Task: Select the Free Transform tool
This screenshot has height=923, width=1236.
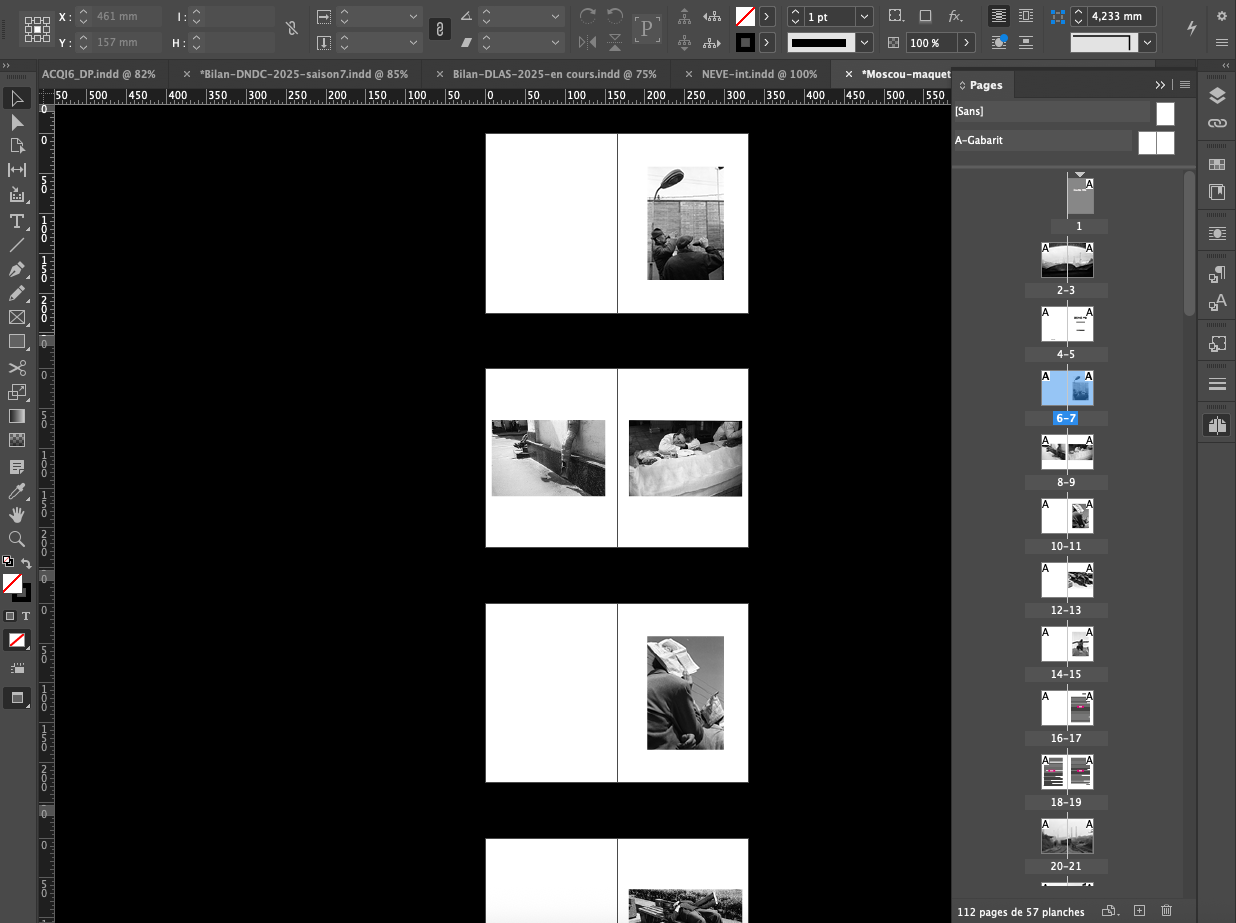Action: coord(17,392)
